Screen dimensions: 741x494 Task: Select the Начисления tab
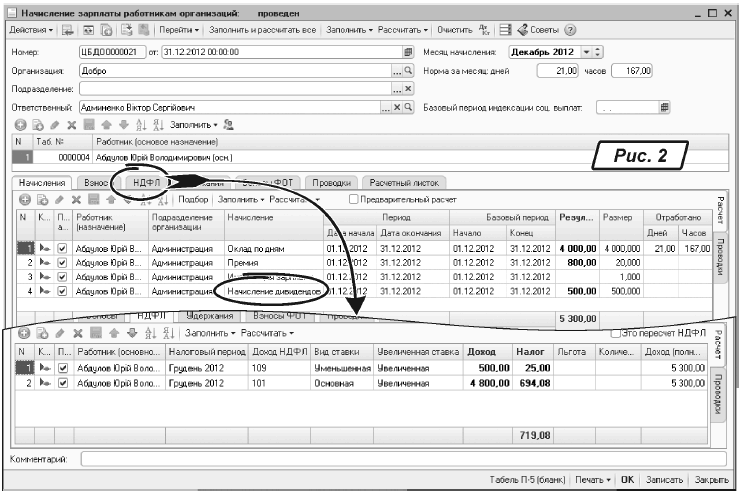[x=41, y=183]
